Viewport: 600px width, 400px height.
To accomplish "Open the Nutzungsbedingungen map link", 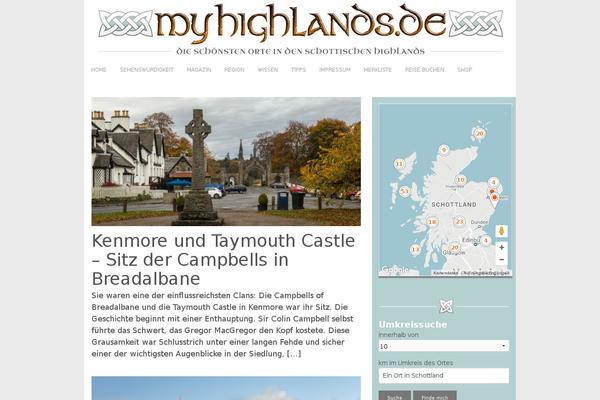I will (x=486, y=273).
